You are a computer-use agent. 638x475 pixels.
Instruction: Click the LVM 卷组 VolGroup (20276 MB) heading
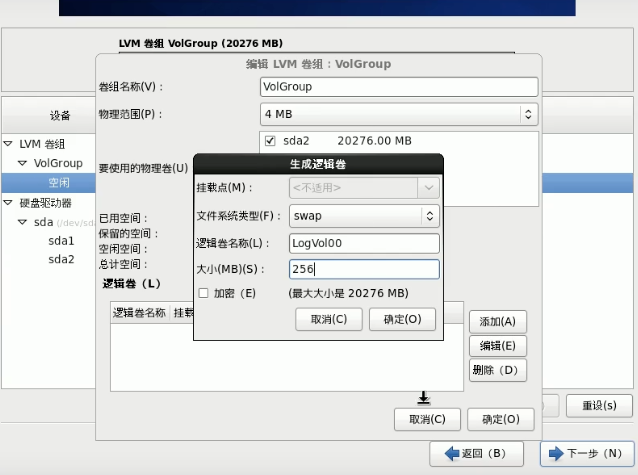click(201, 43)
